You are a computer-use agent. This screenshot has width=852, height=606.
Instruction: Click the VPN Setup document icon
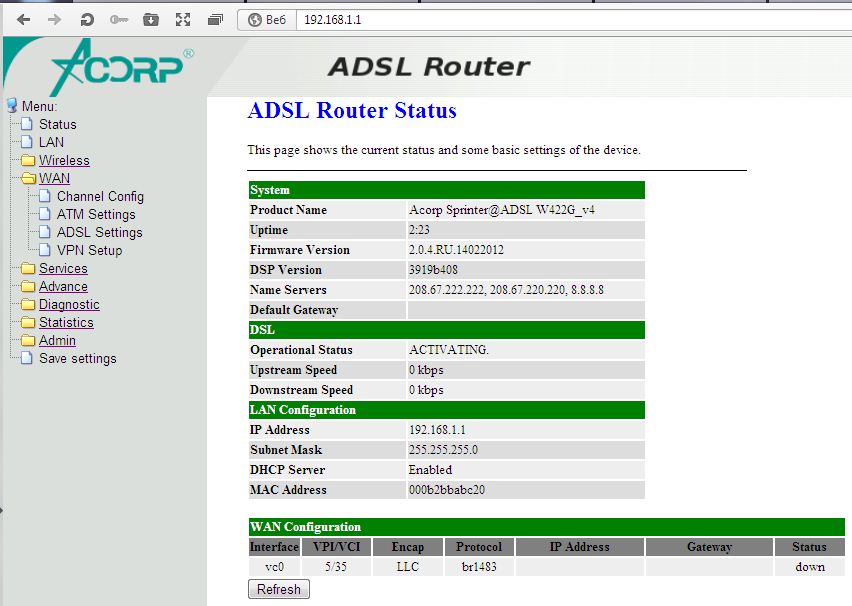45,249
